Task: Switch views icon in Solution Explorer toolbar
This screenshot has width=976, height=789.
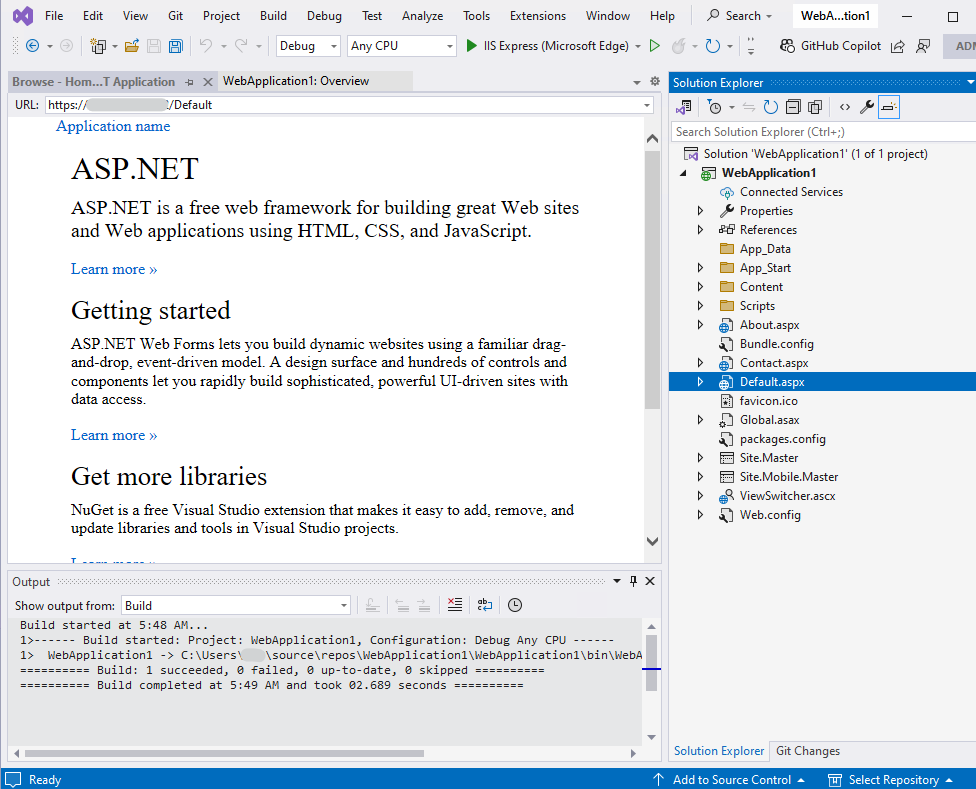Action: tap(683, 107)
